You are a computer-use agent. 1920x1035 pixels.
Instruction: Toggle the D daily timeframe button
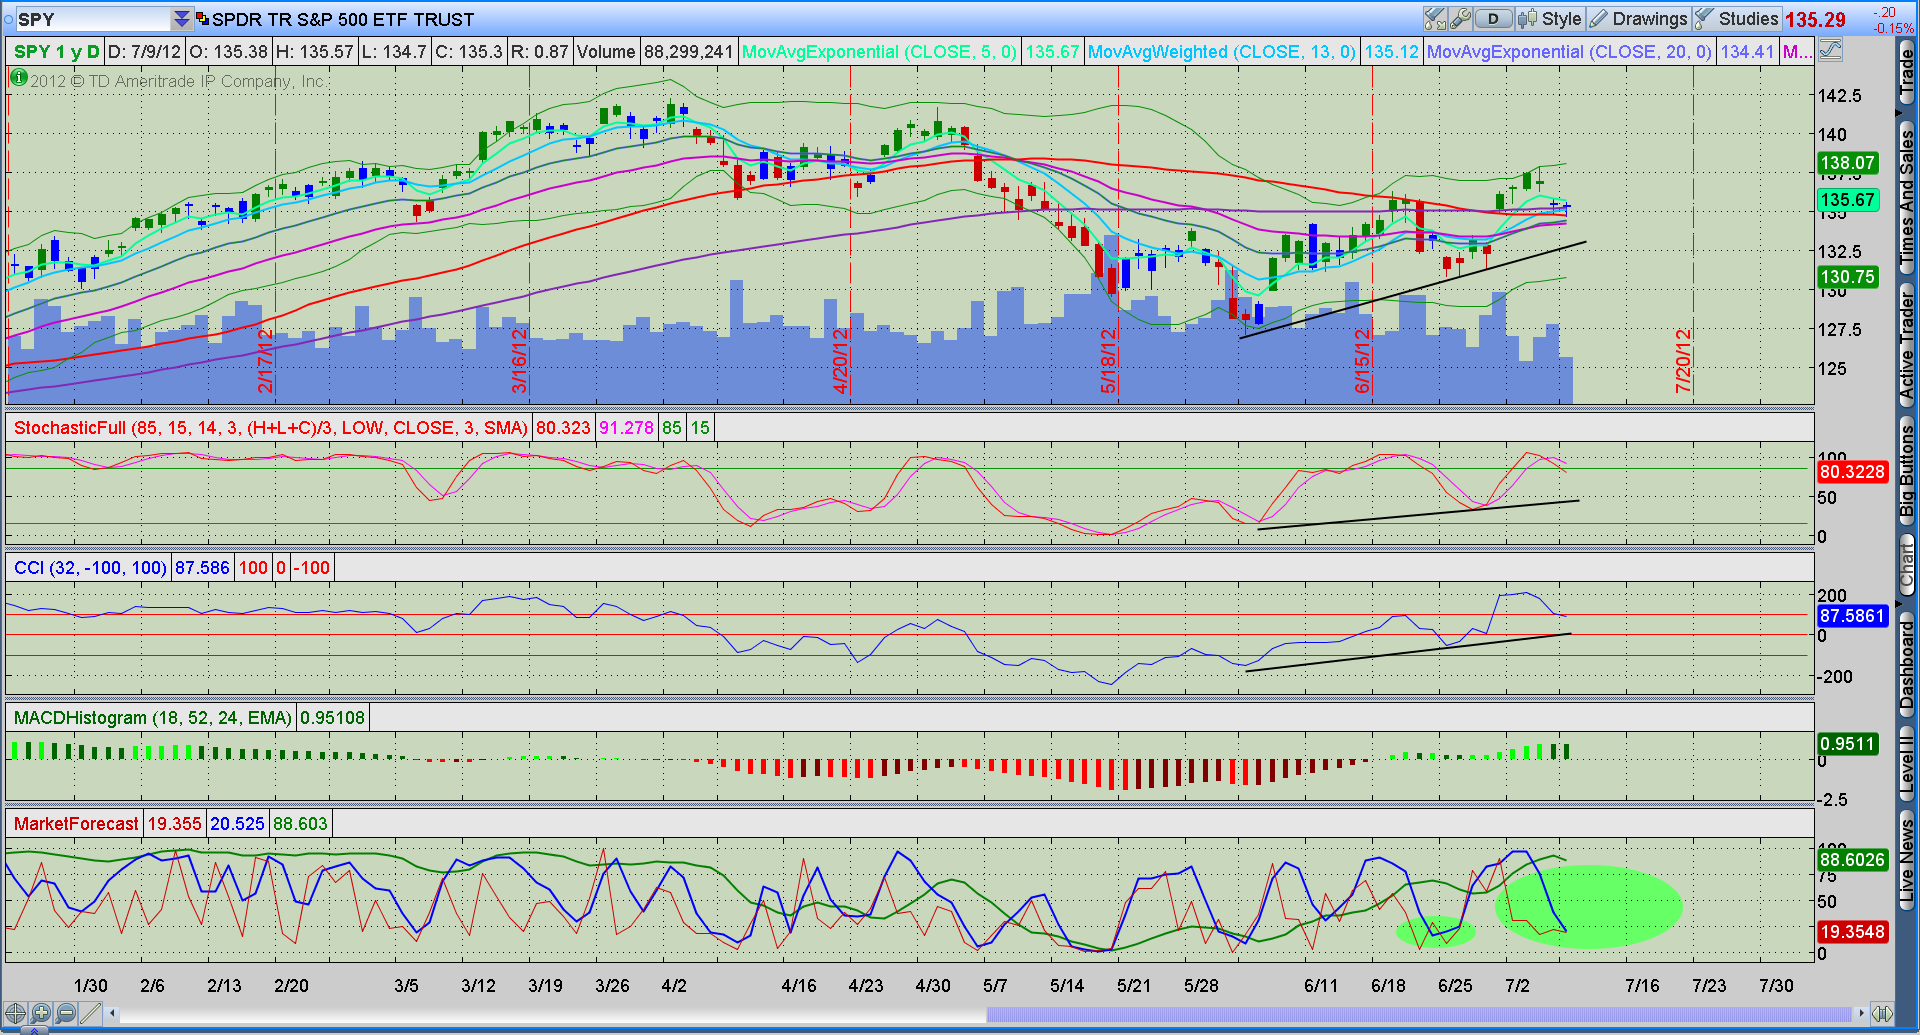coord(1493,19)
